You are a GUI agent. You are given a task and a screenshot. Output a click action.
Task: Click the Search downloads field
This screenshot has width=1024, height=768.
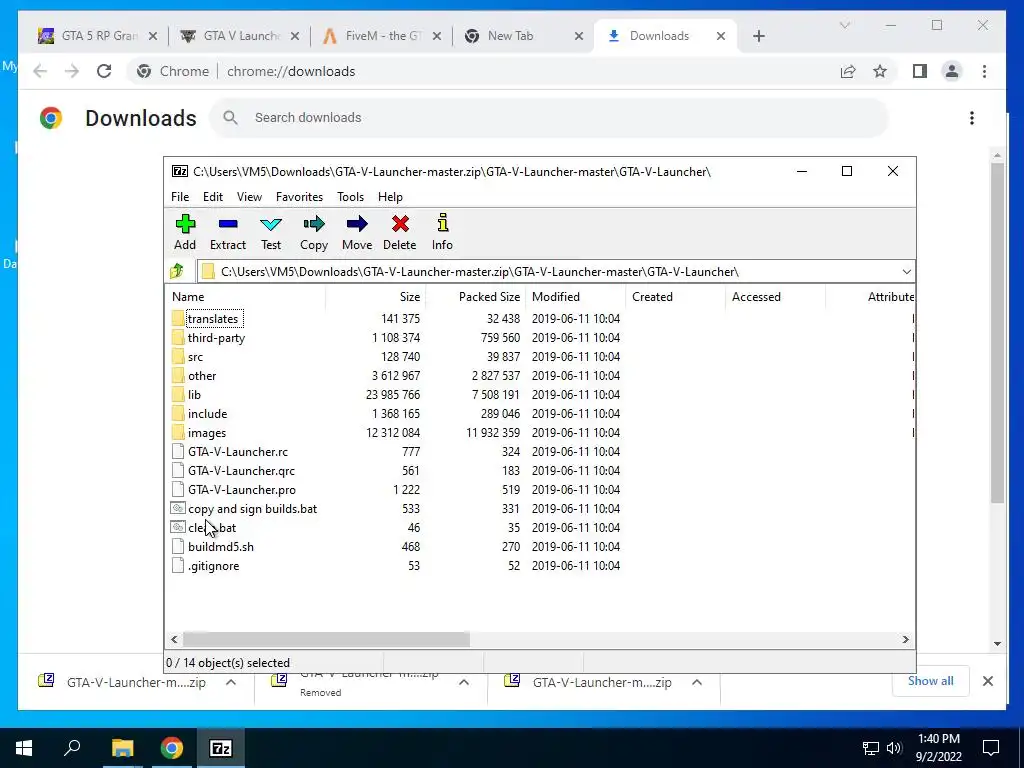tap(549, 118)
